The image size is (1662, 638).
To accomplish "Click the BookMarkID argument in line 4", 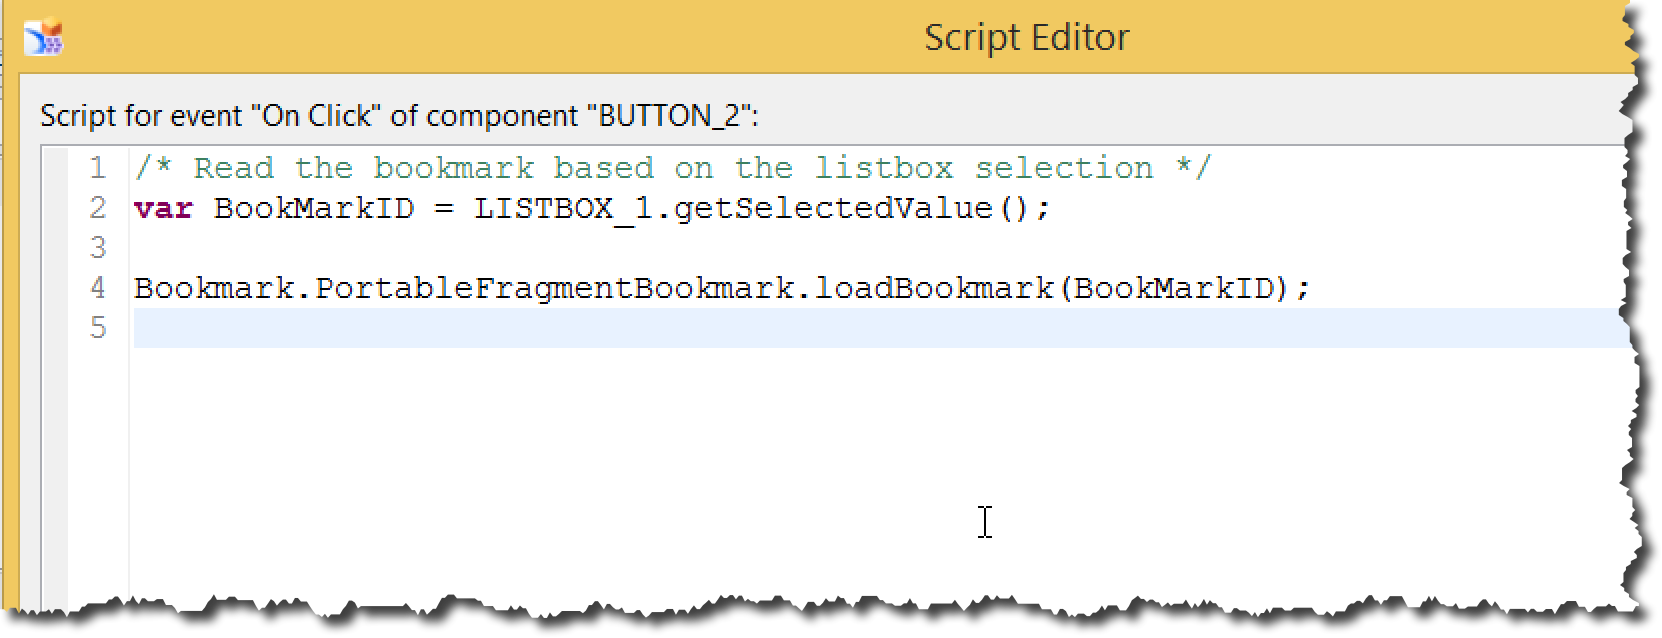I will (1173, 288).
